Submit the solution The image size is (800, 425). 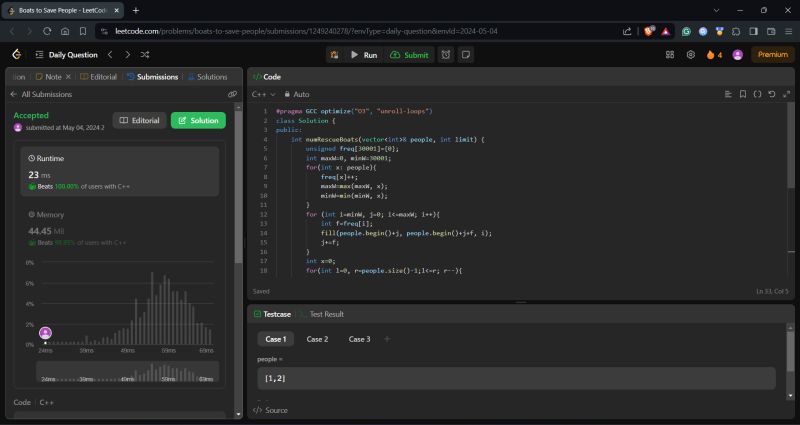click(409, 55)
